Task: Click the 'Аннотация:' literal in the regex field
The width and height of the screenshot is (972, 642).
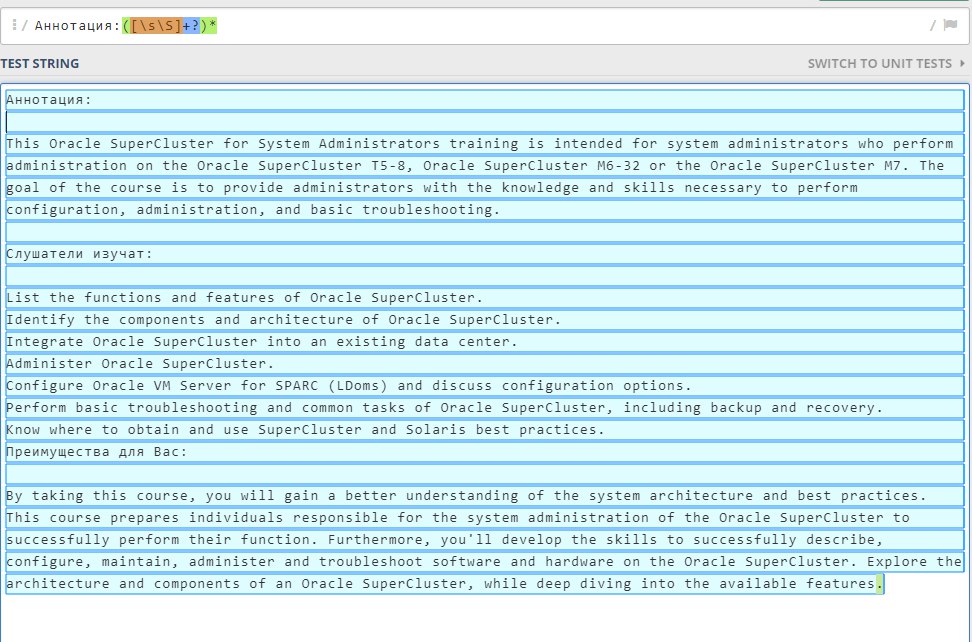Action: coord(77,25)
